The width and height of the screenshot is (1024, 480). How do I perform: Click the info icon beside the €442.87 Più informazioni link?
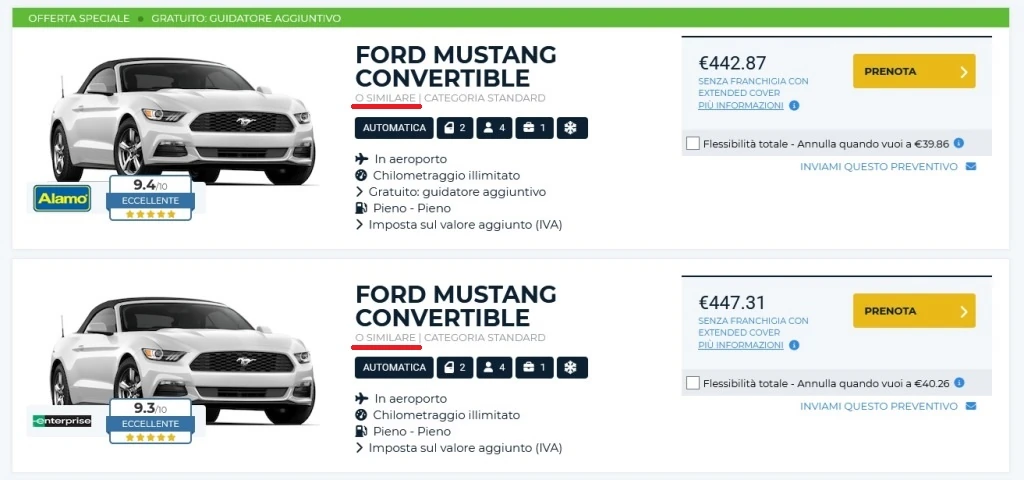[794, 105]
